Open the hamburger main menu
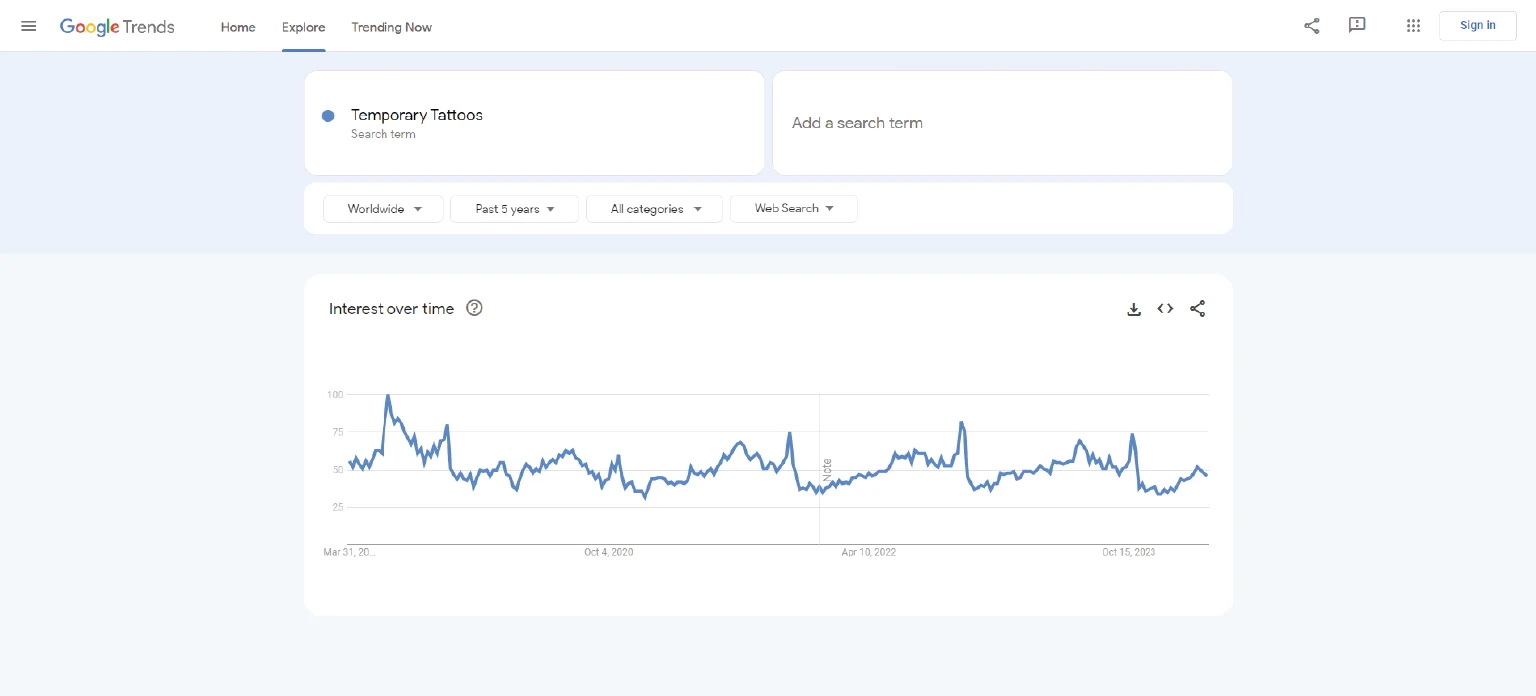This screenshot has width=1536, height=696. pyautogui.click(x=28, y=26)
